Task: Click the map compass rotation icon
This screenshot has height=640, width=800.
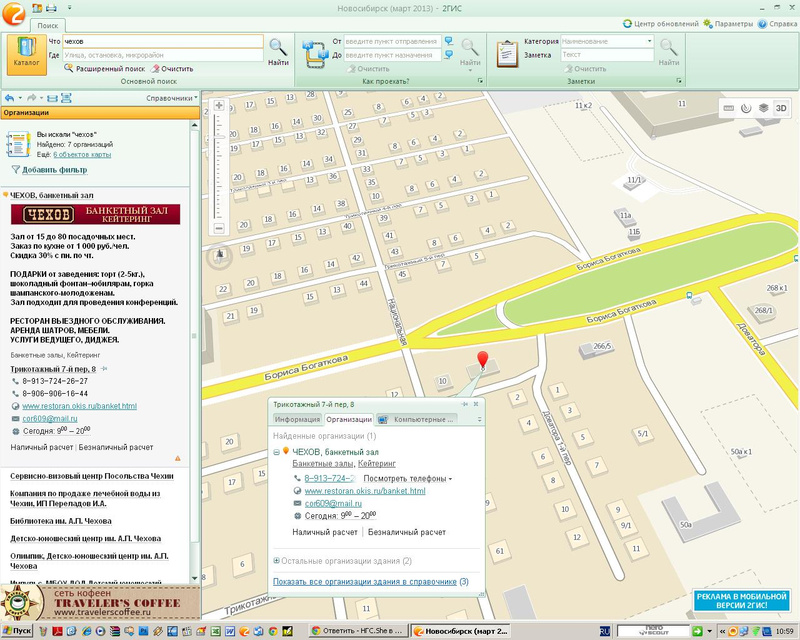Action: click(219, 254)
